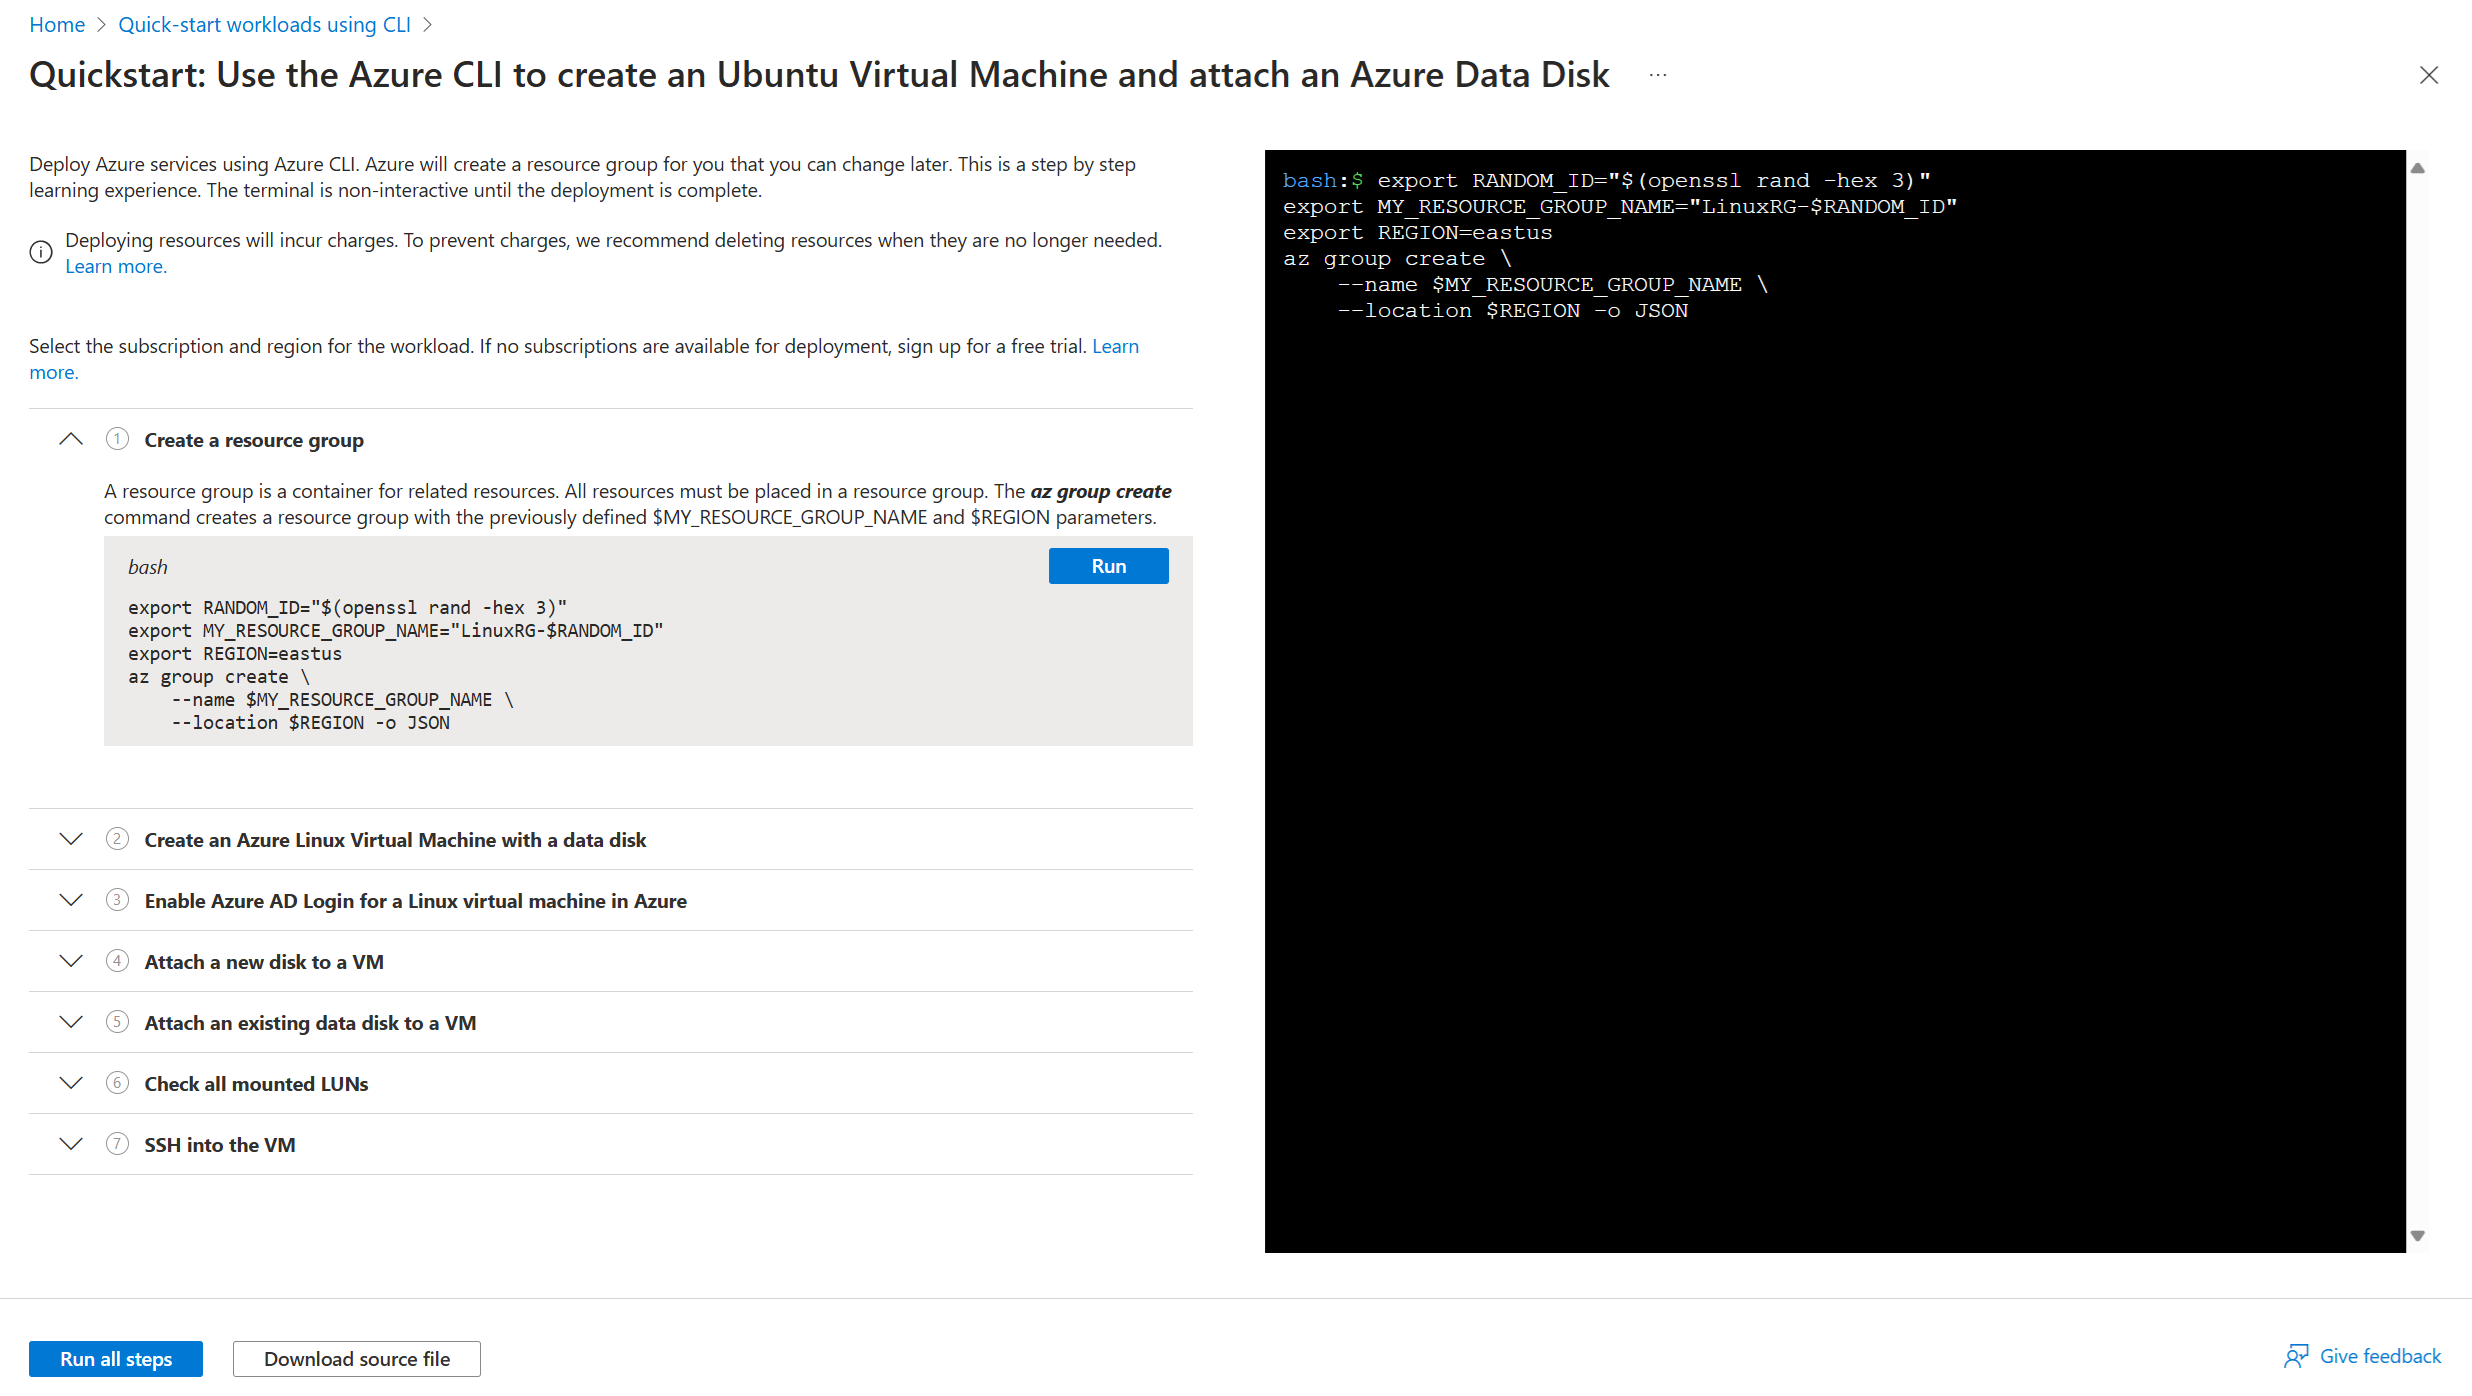Close the quickstart pane with X
This screenshot has width=2472, height=1396.
pos(2428,75)
